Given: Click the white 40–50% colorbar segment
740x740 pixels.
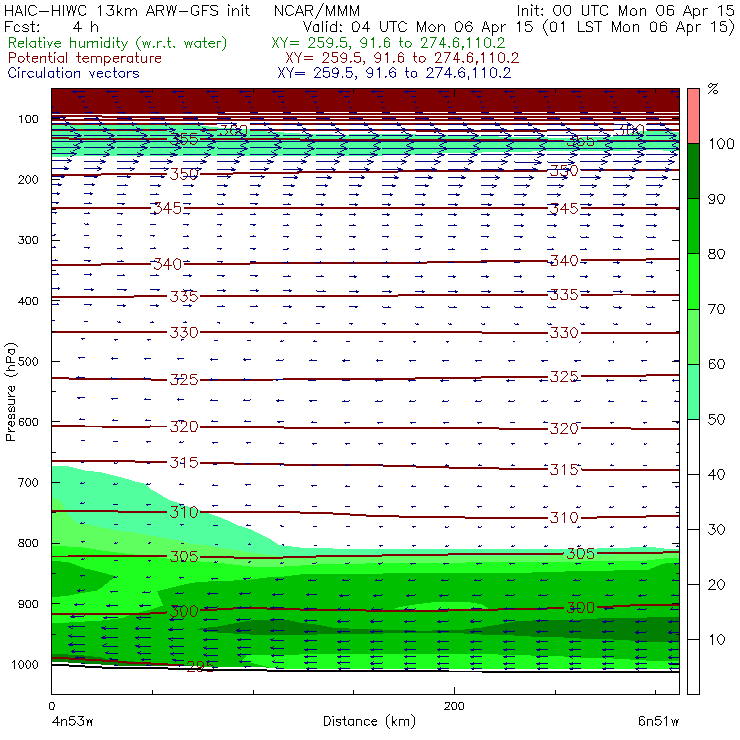Looking at the screenshot, I should click(693, 447).
